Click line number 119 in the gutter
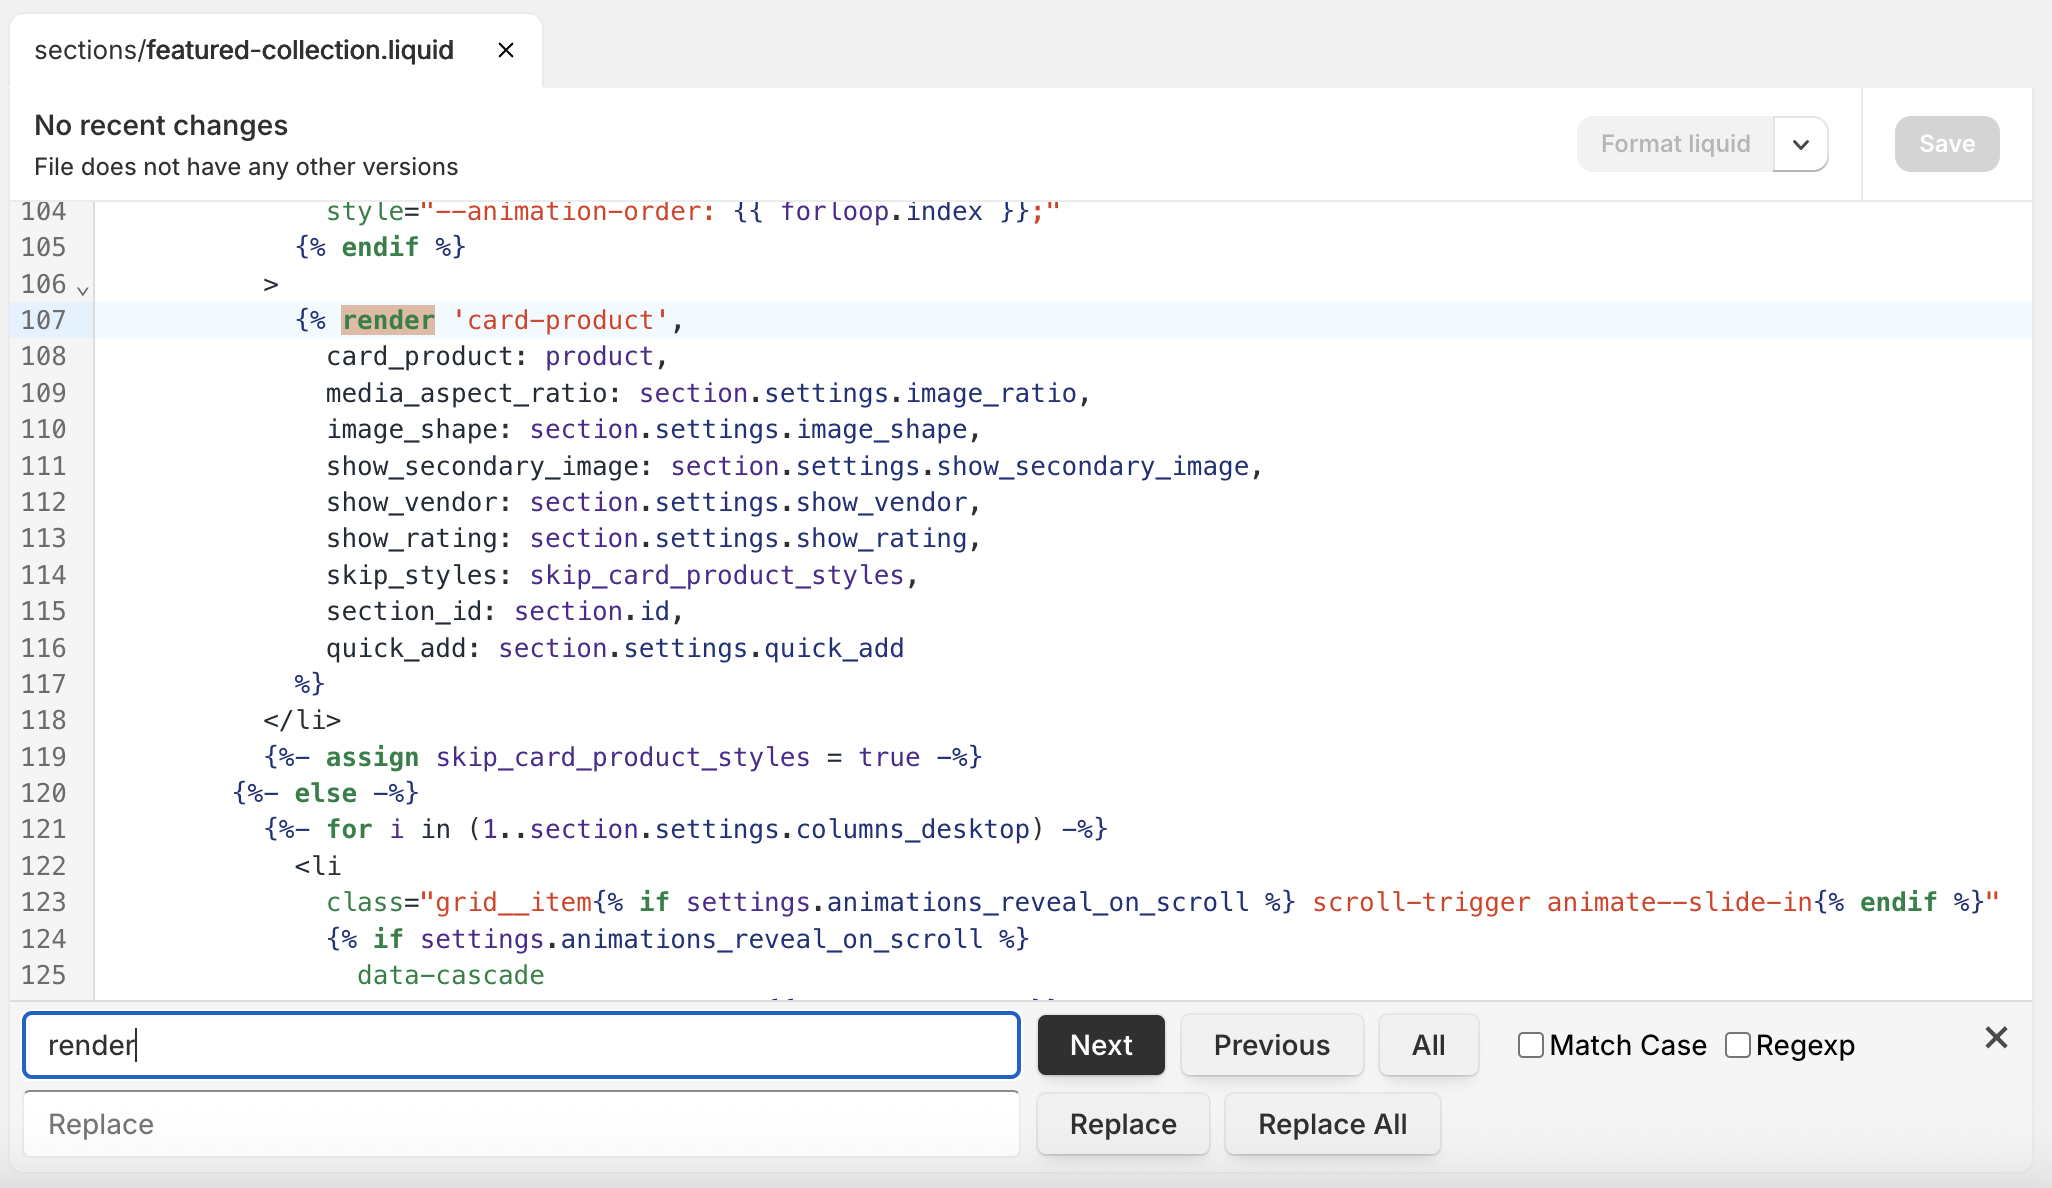The height and width of the screenshot is (1188, 2052). [x=44, y=757]
